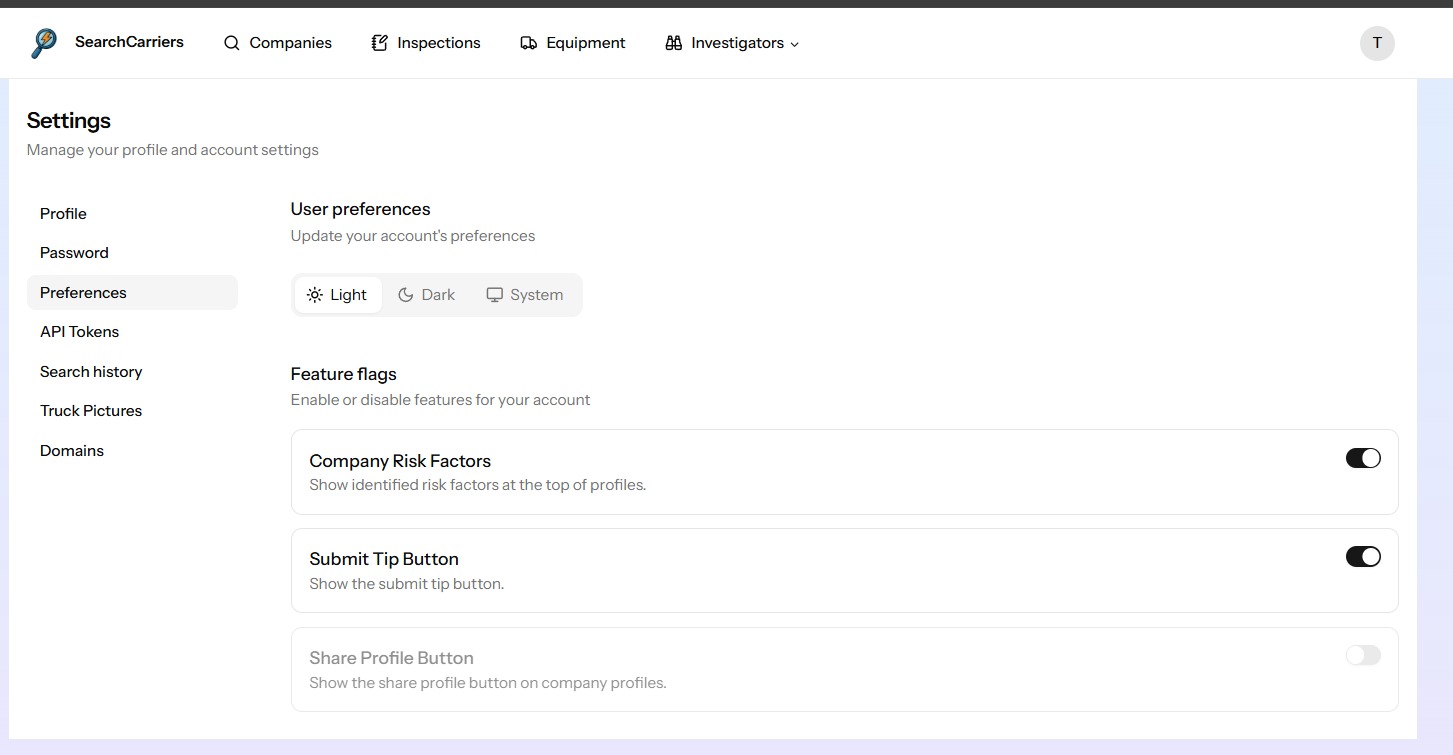Open the Profile settings section
Image resolution: width=1453 pixels, height=755 pixels.
tap(63, 214)
